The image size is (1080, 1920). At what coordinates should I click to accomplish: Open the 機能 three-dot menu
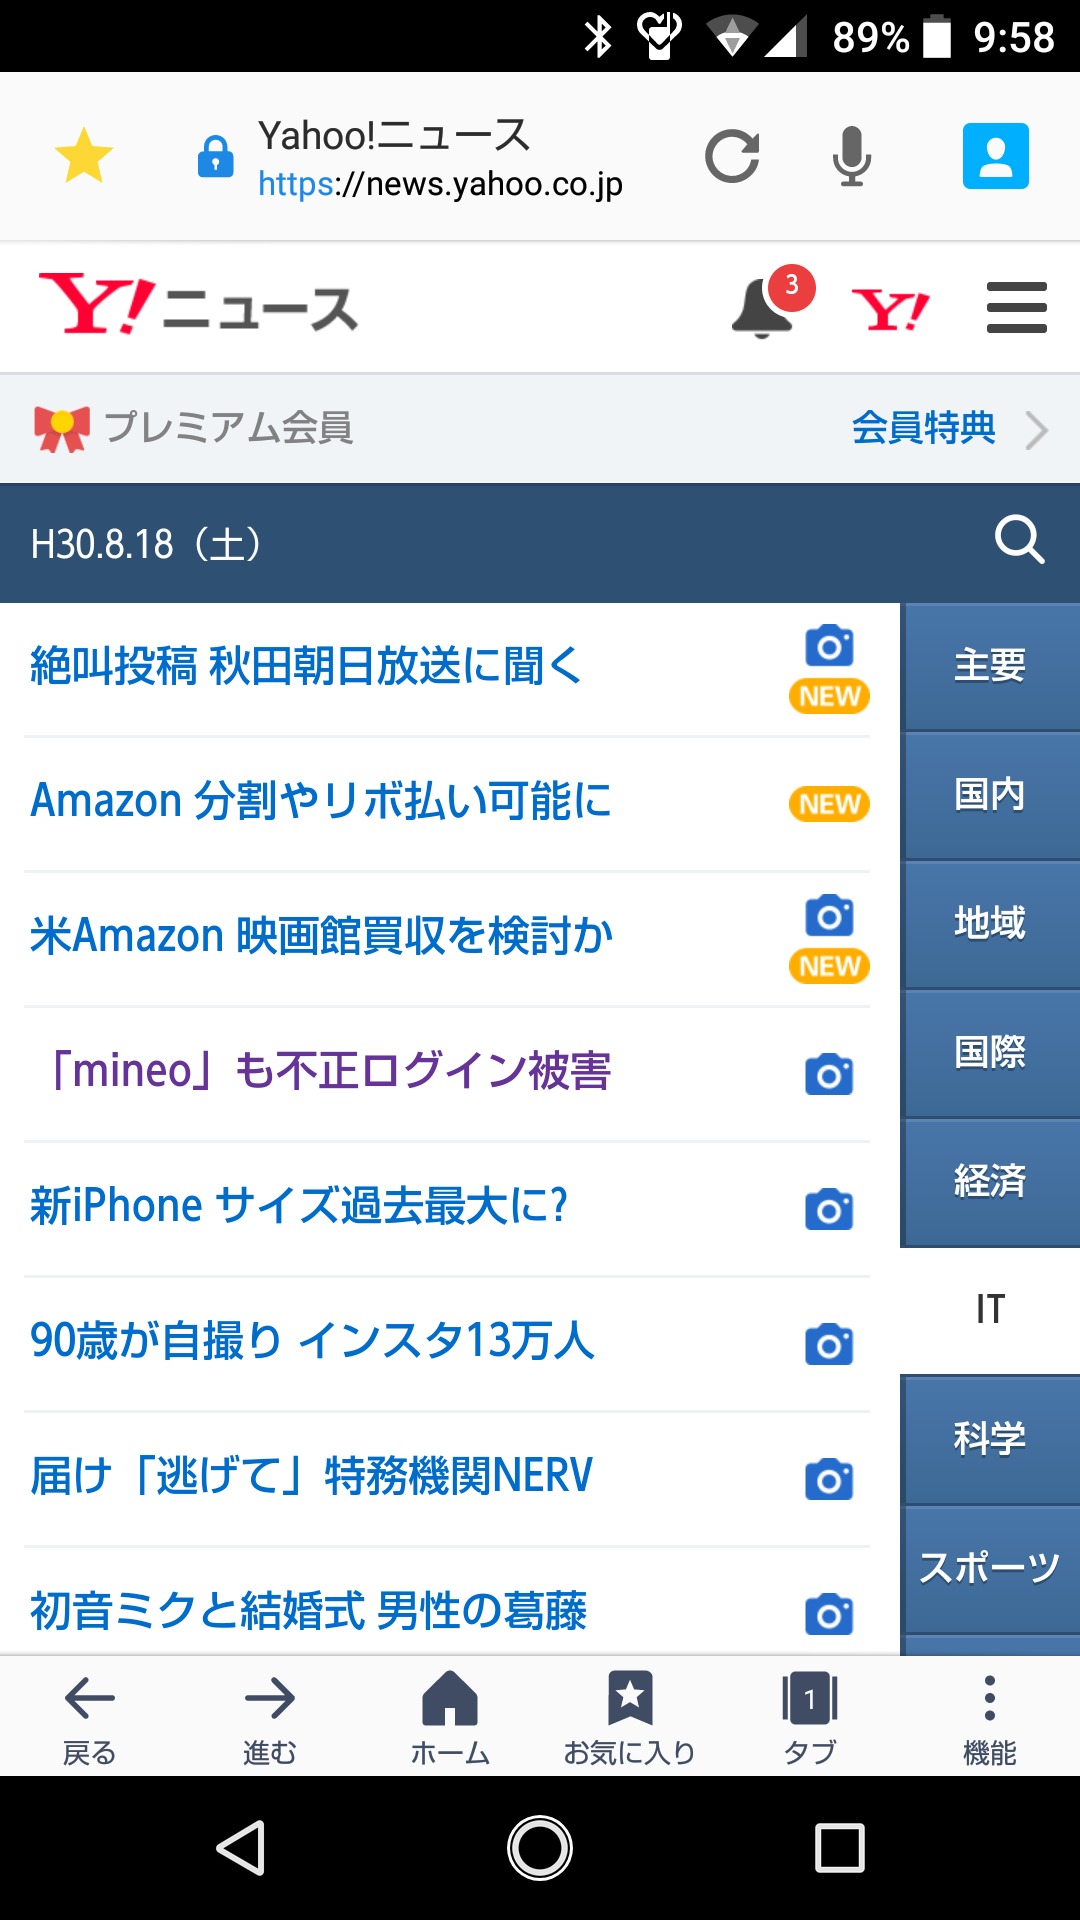989,1716
